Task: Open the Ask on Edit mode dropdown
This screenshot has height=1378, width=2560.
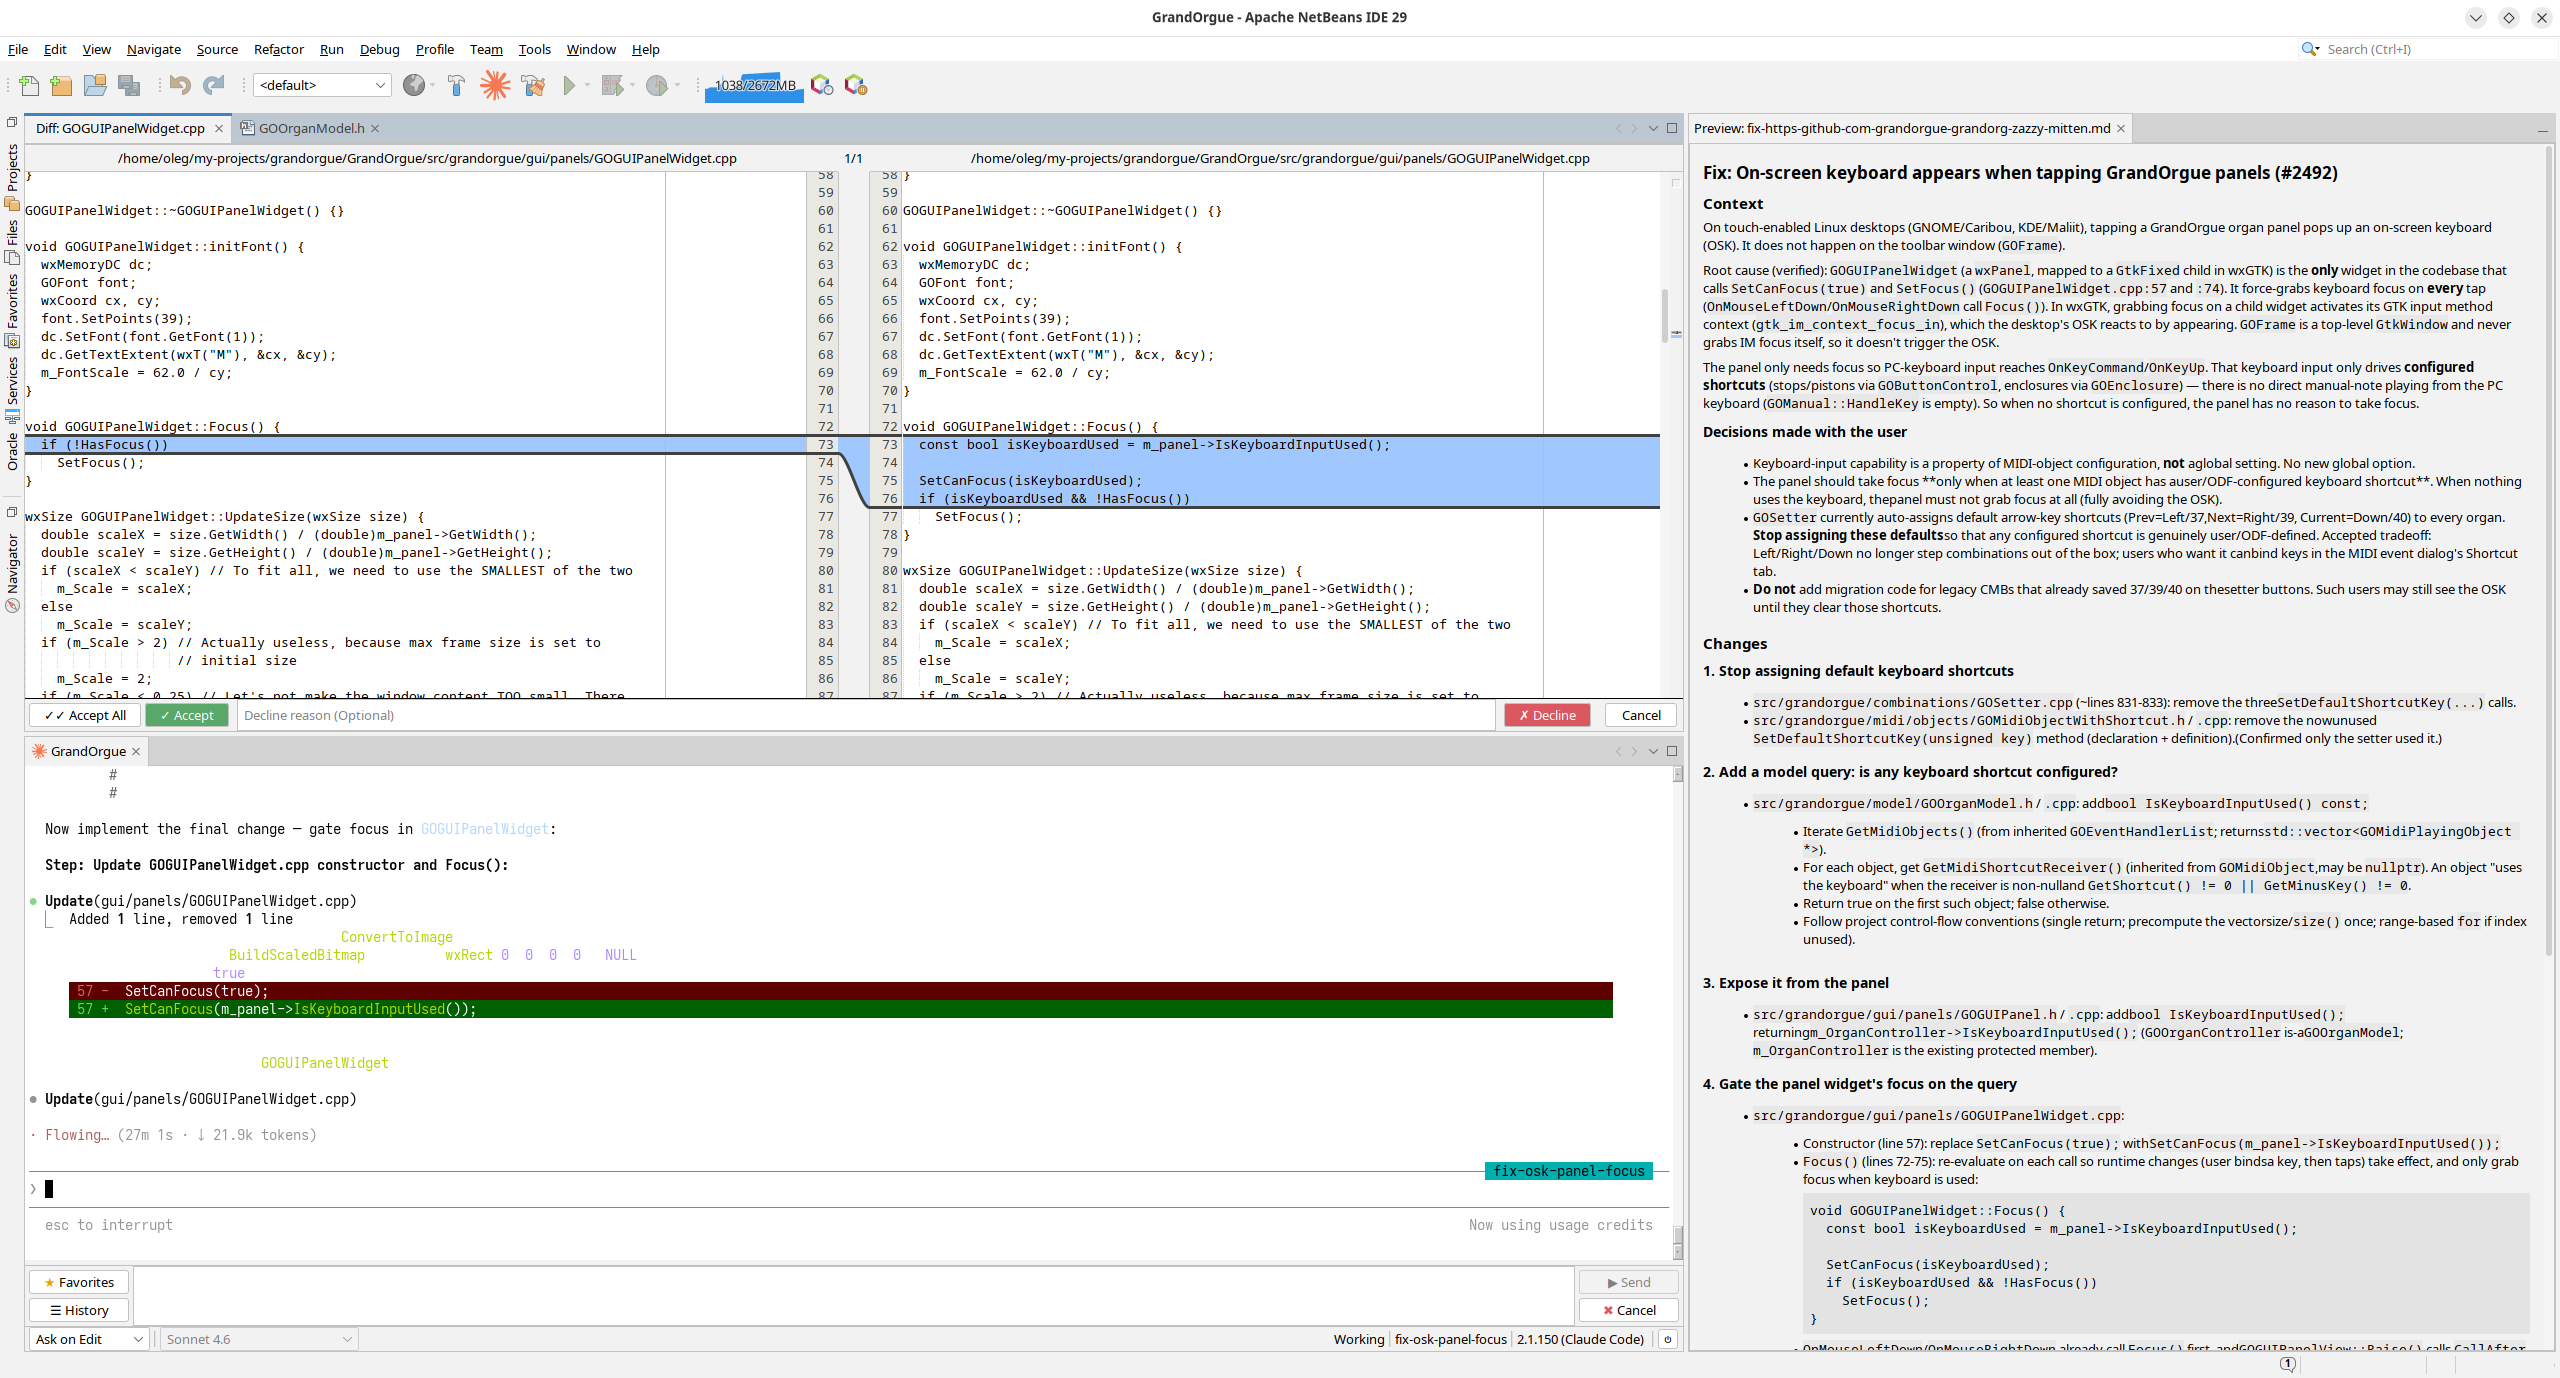Action: (x=89, y=1340)
